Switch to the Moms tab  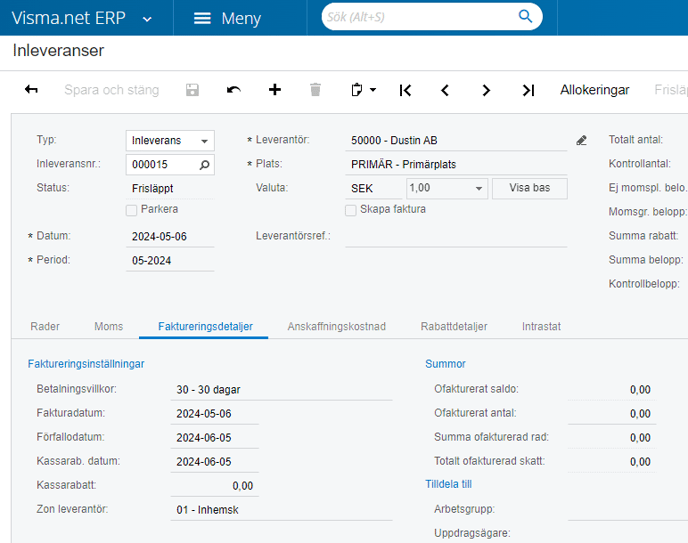point(108,326)
